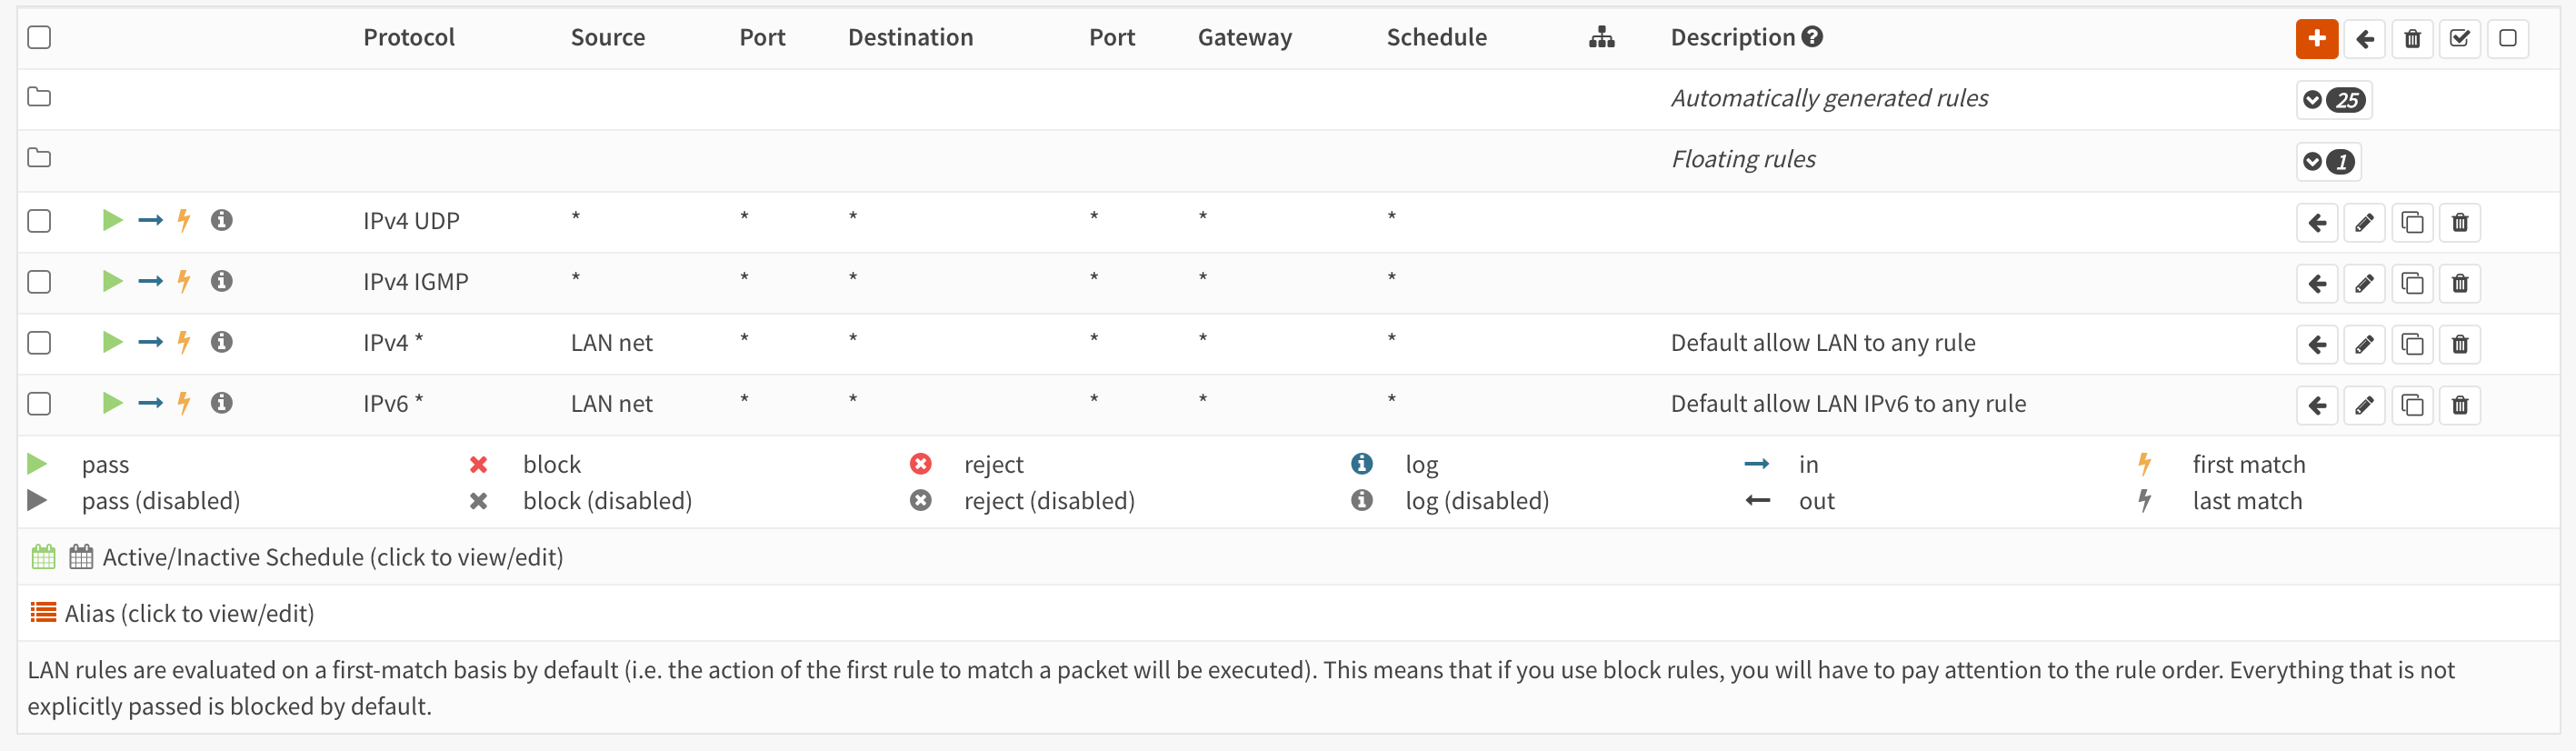Image resolution: width=2576 pixels, height=751 pixels.
Task: Click the Default allow LAN IPv6 description text
Action: pos(1848,404)
